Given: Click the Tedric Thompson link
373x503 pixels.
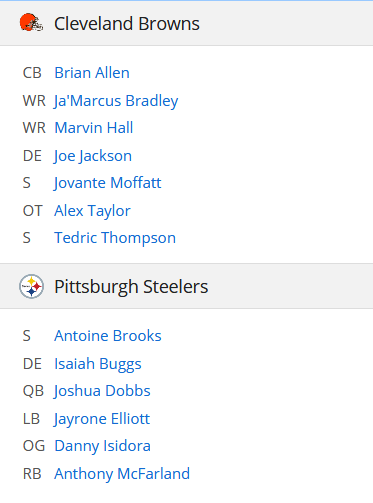Looking at the screenshot, I should [115, 238].
